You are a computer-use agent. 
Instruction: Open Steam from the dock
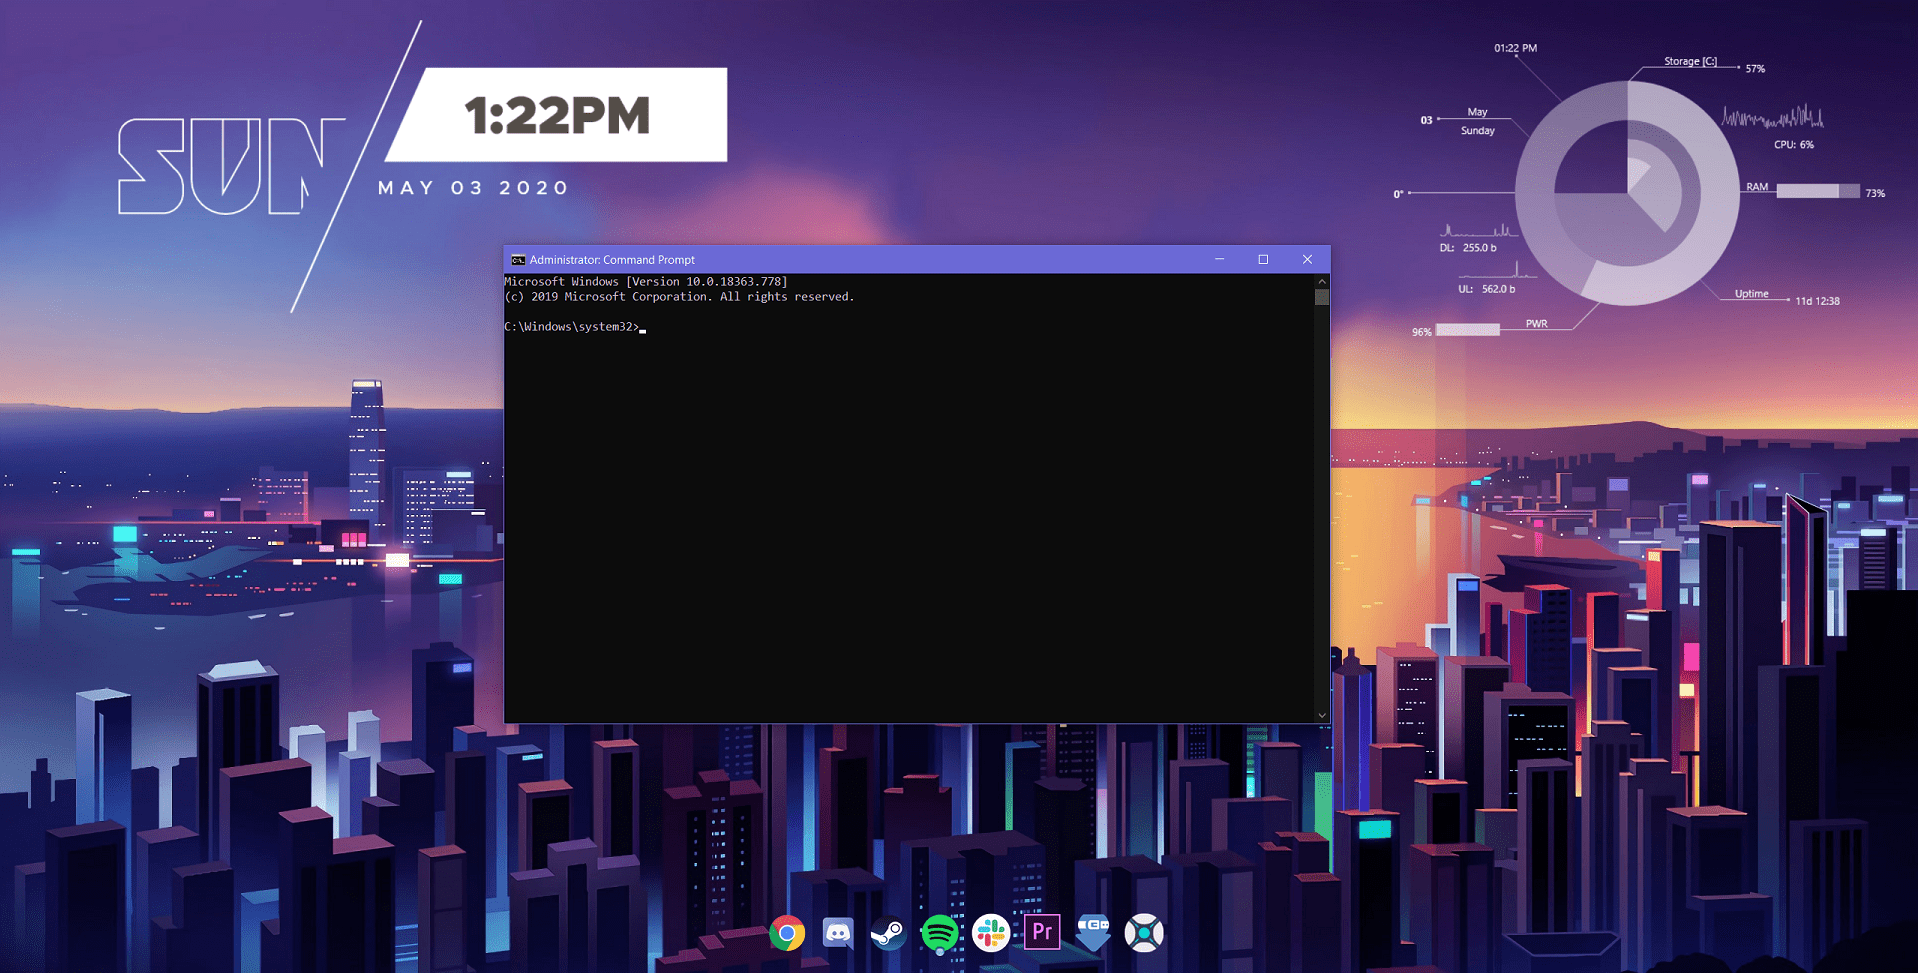888,933
